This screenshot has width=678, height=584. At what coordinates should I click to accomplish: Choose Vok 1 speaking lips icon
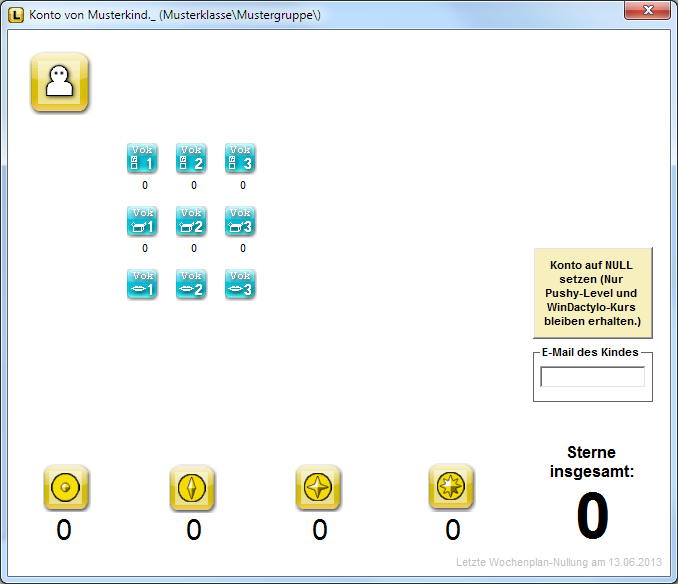click(142, 284)
